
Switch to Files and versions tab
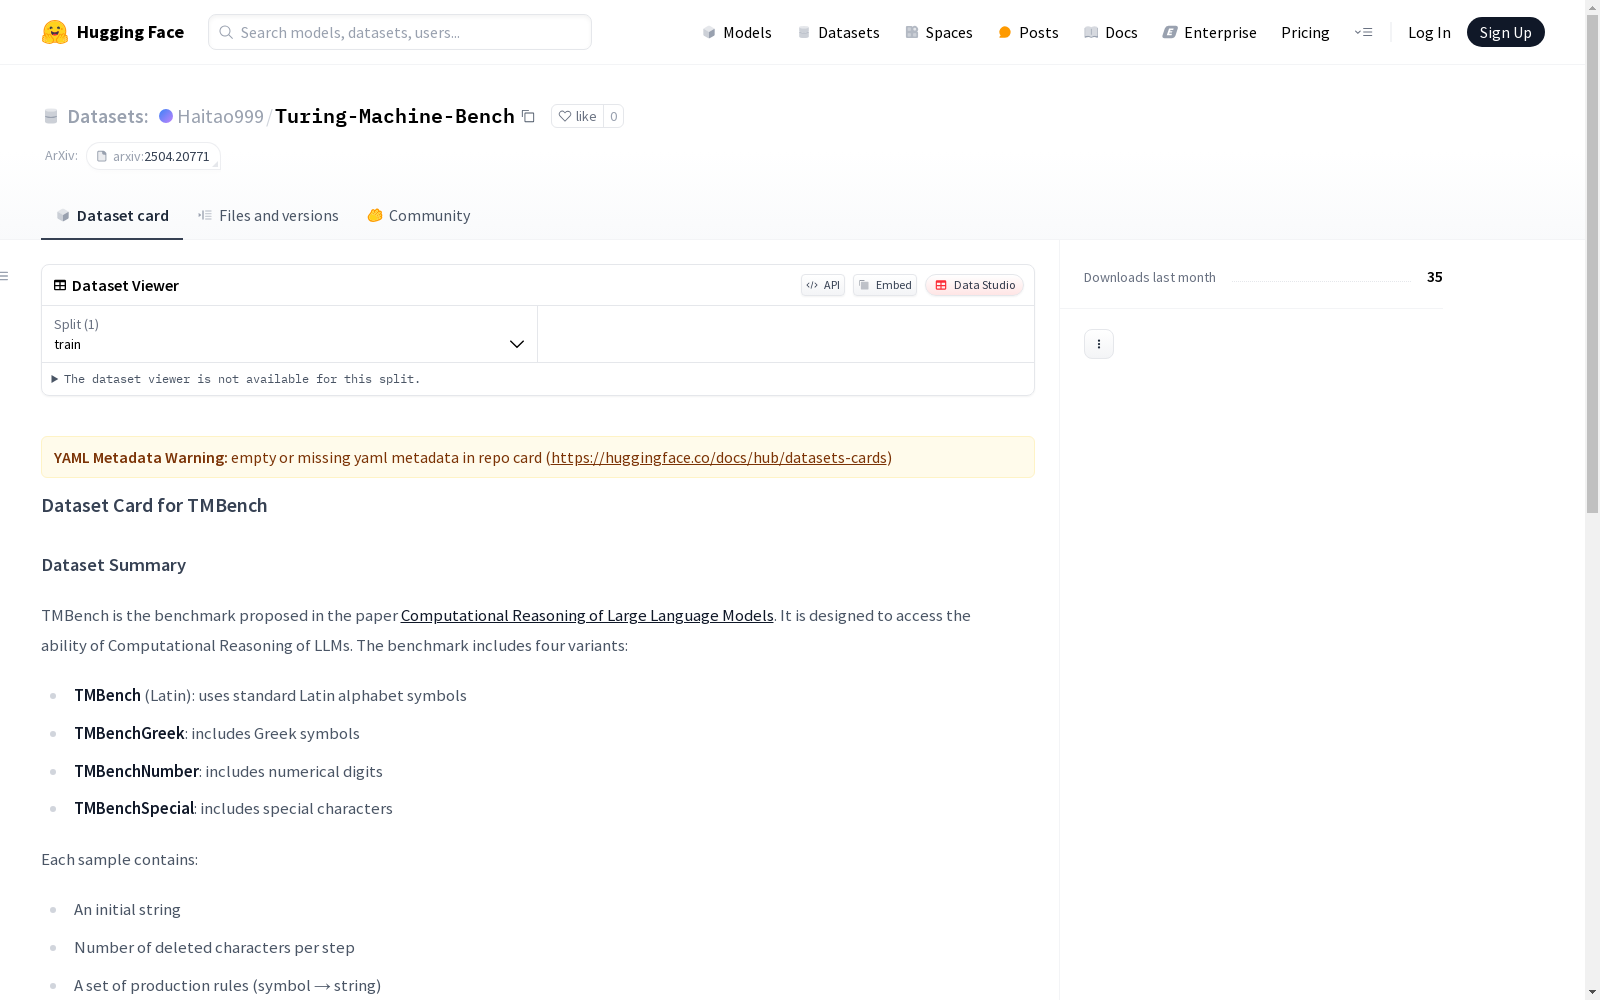click(268, 216)
